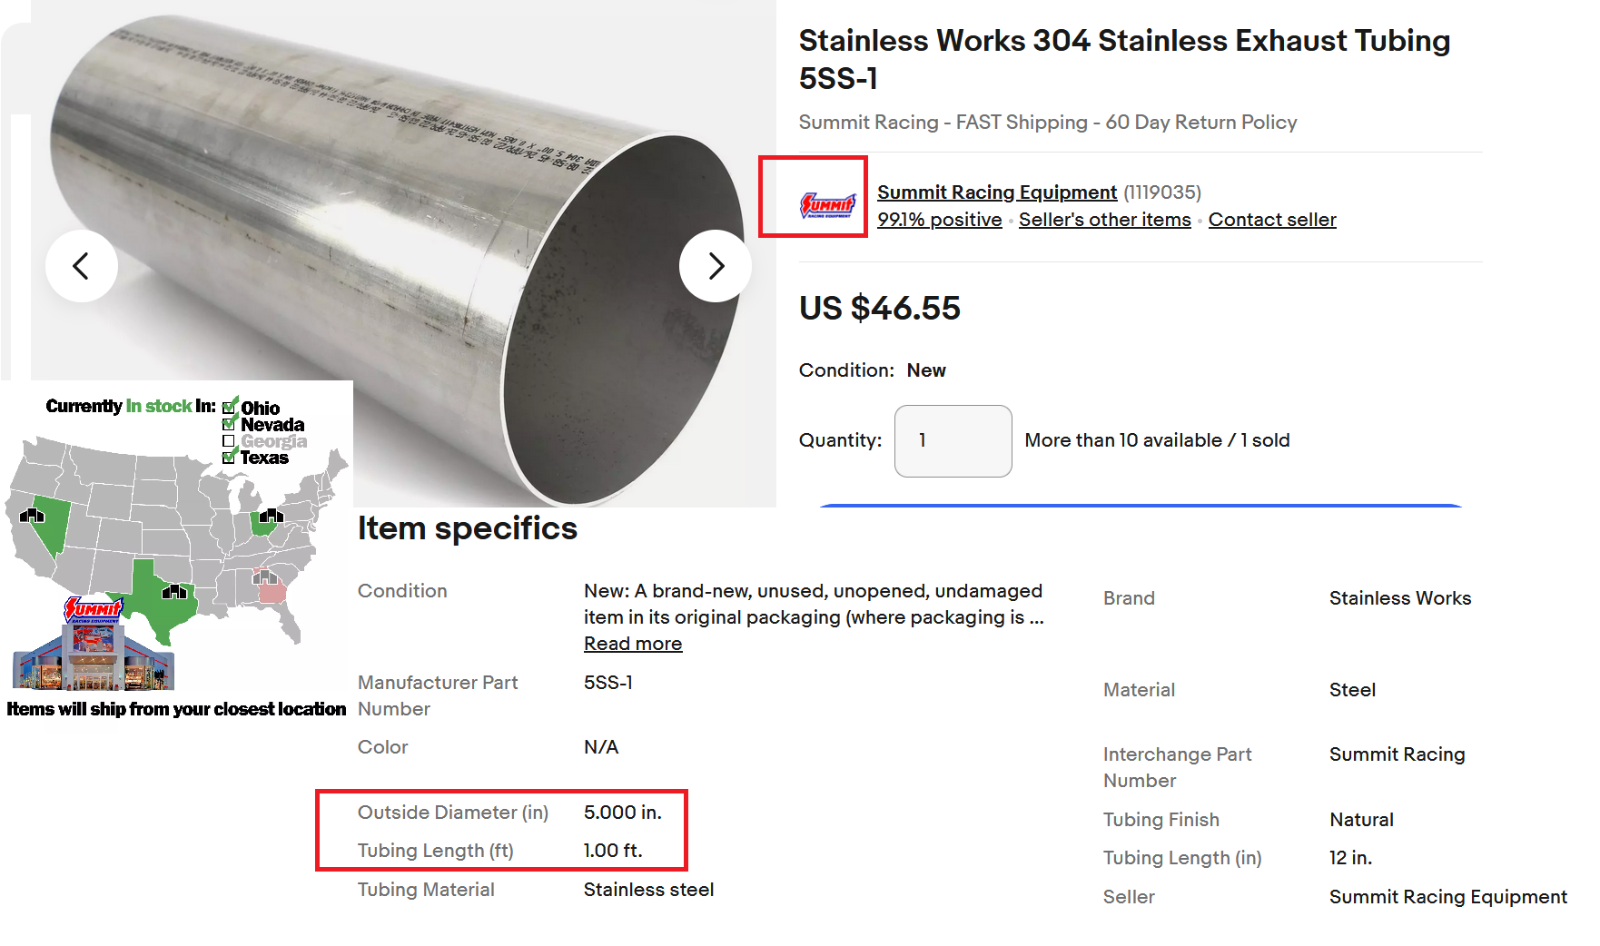The height and width of the screenshot is (946, 1600).
Task: Expand condition text with Read more
Action: coord(633,644)
